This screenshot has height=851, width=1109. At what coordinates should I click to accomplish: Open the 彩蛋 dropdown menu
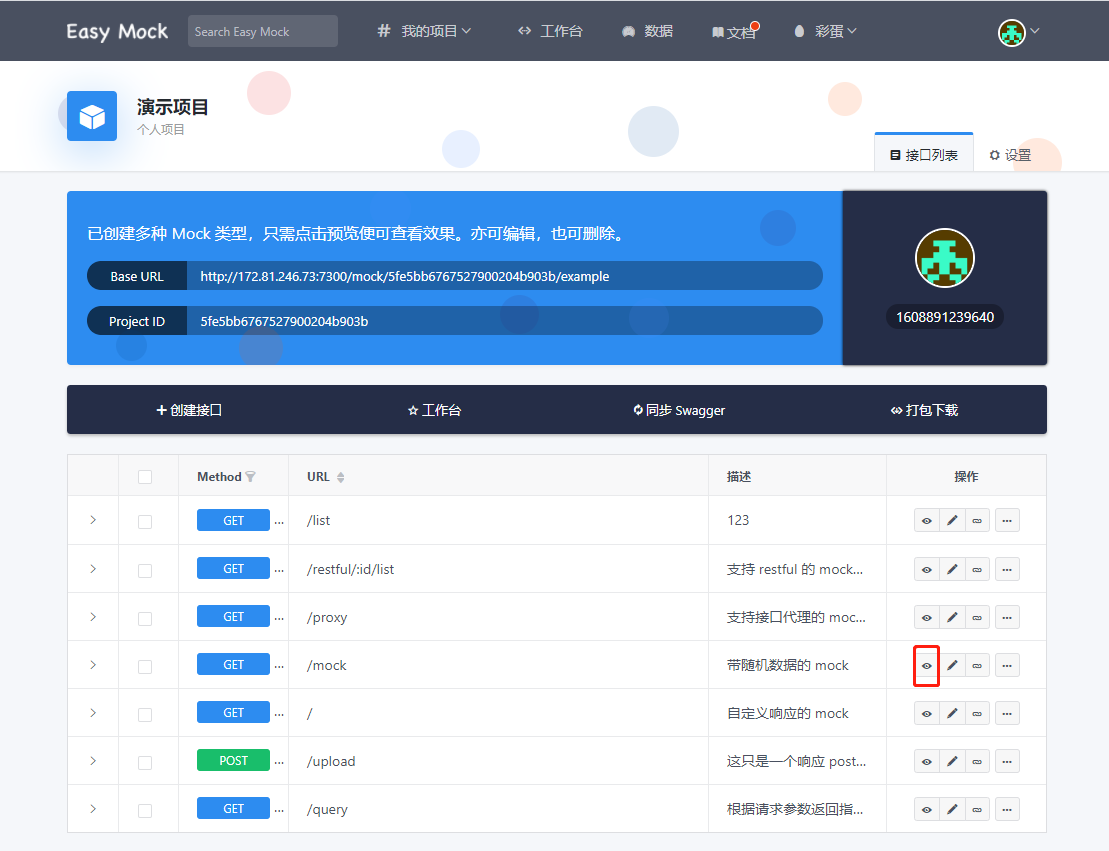click(x=825, y=31)
